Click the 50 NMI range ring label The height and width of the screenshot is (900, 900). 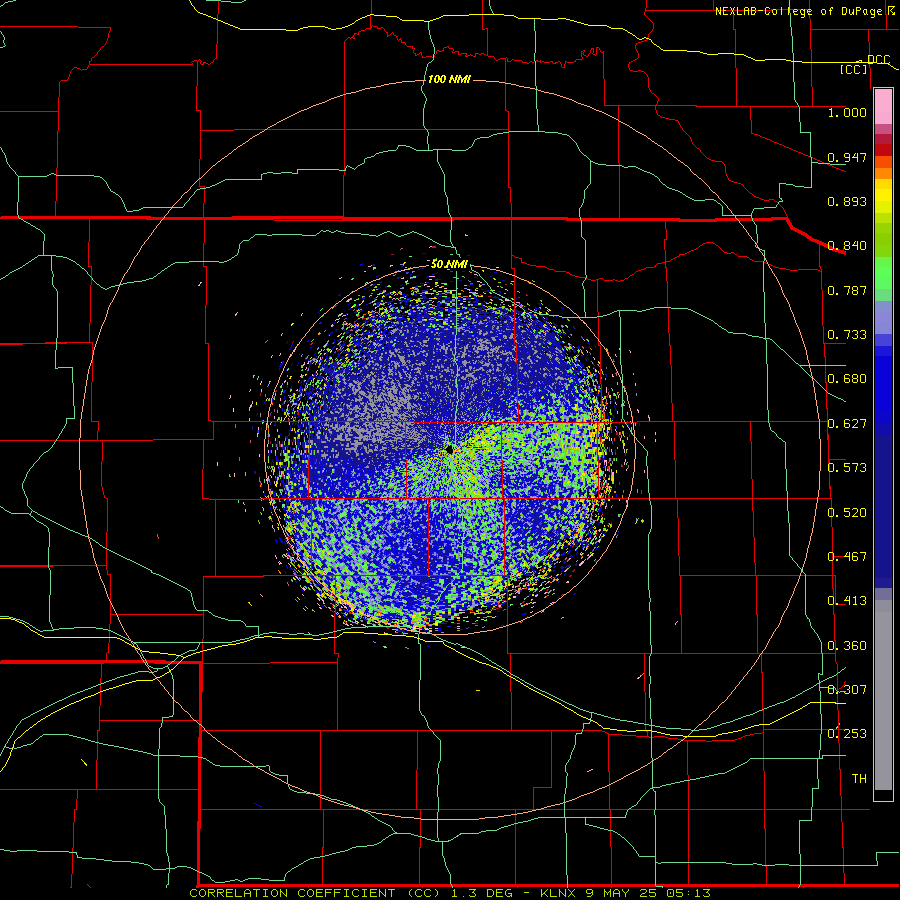click(x=449, y=264)
